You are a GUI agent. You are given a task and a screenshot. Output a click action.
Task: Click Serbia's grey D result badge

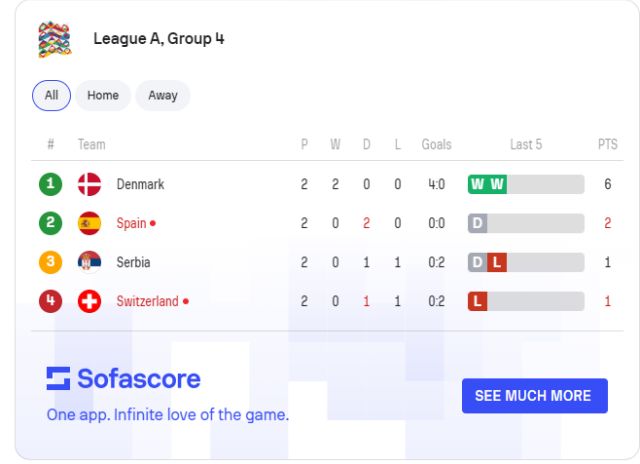(477, 262)
